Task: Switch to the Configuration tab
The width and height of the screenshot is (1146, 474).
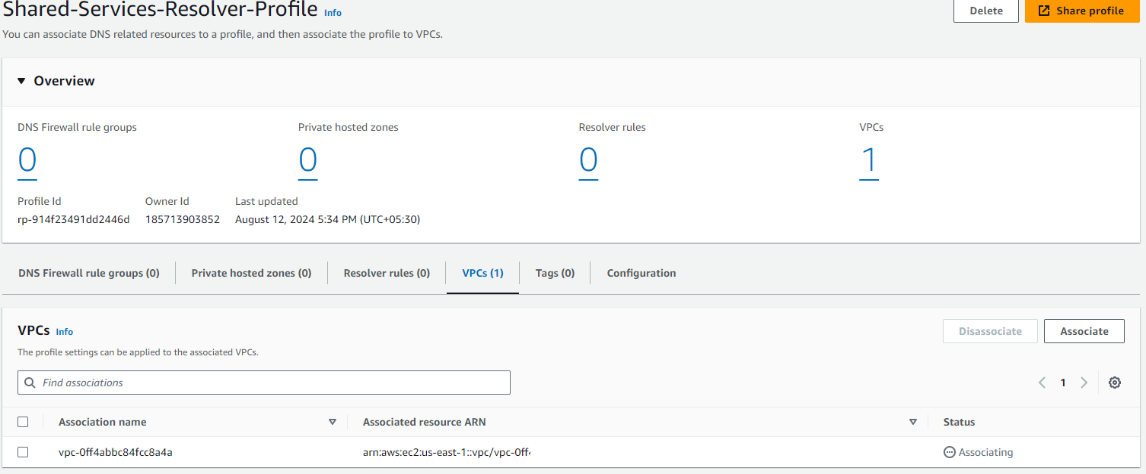Action: click(x=641, y=273)
